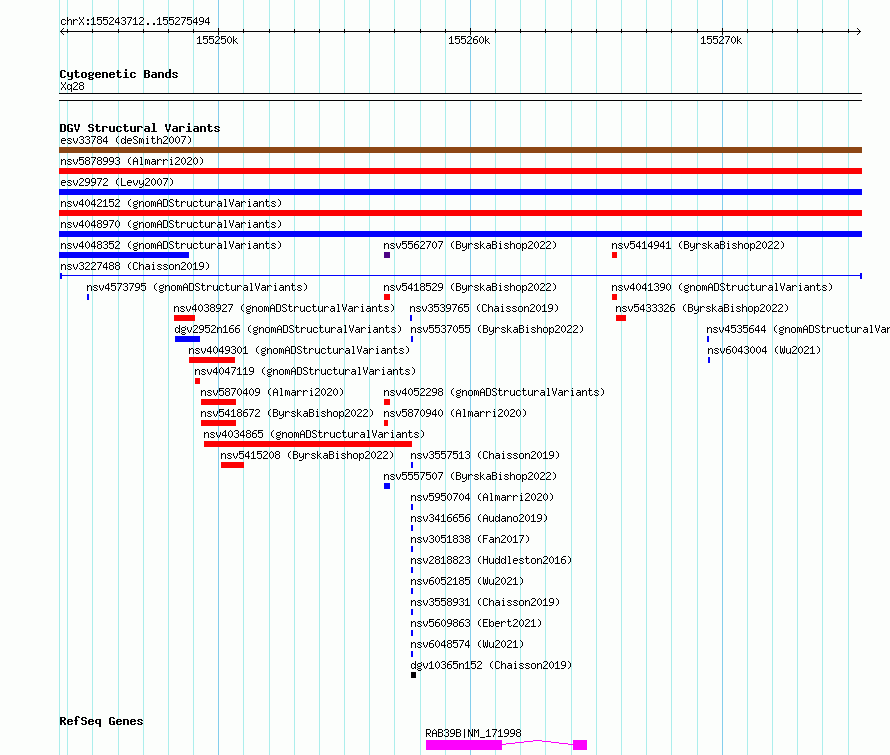The height and width of the screenshot is (755, 890).
Task: Click the blue esv29972 Levy2007 variant bar
Action: [460, 192]
